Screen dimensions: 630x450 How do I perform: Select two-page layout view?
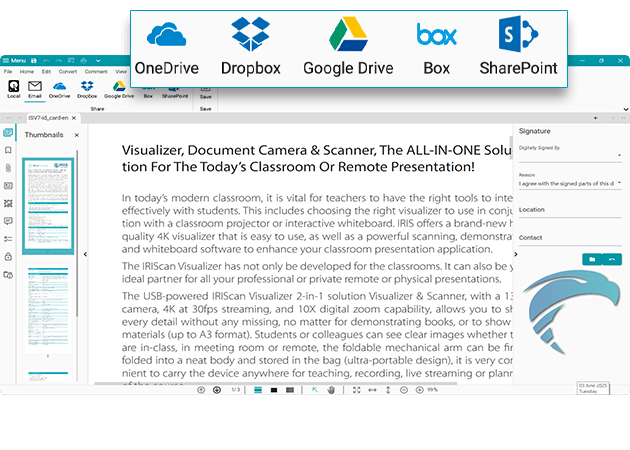tap(290, 390)
